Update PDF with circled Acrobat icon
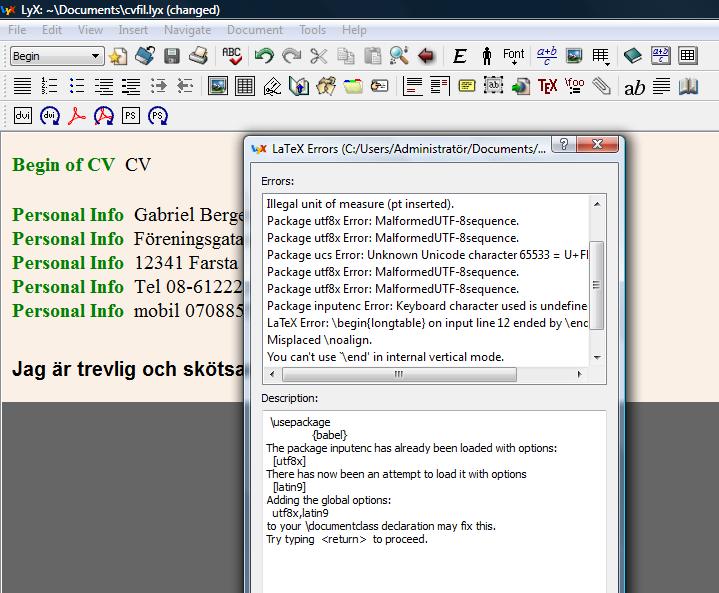719x593 pixels. point(104,116)
